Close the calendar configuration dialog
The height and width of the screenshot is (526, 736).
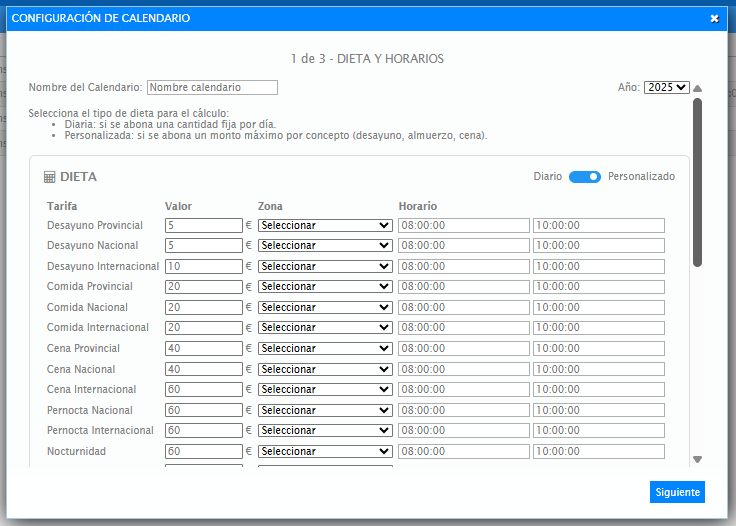click(x=714, y=18)
